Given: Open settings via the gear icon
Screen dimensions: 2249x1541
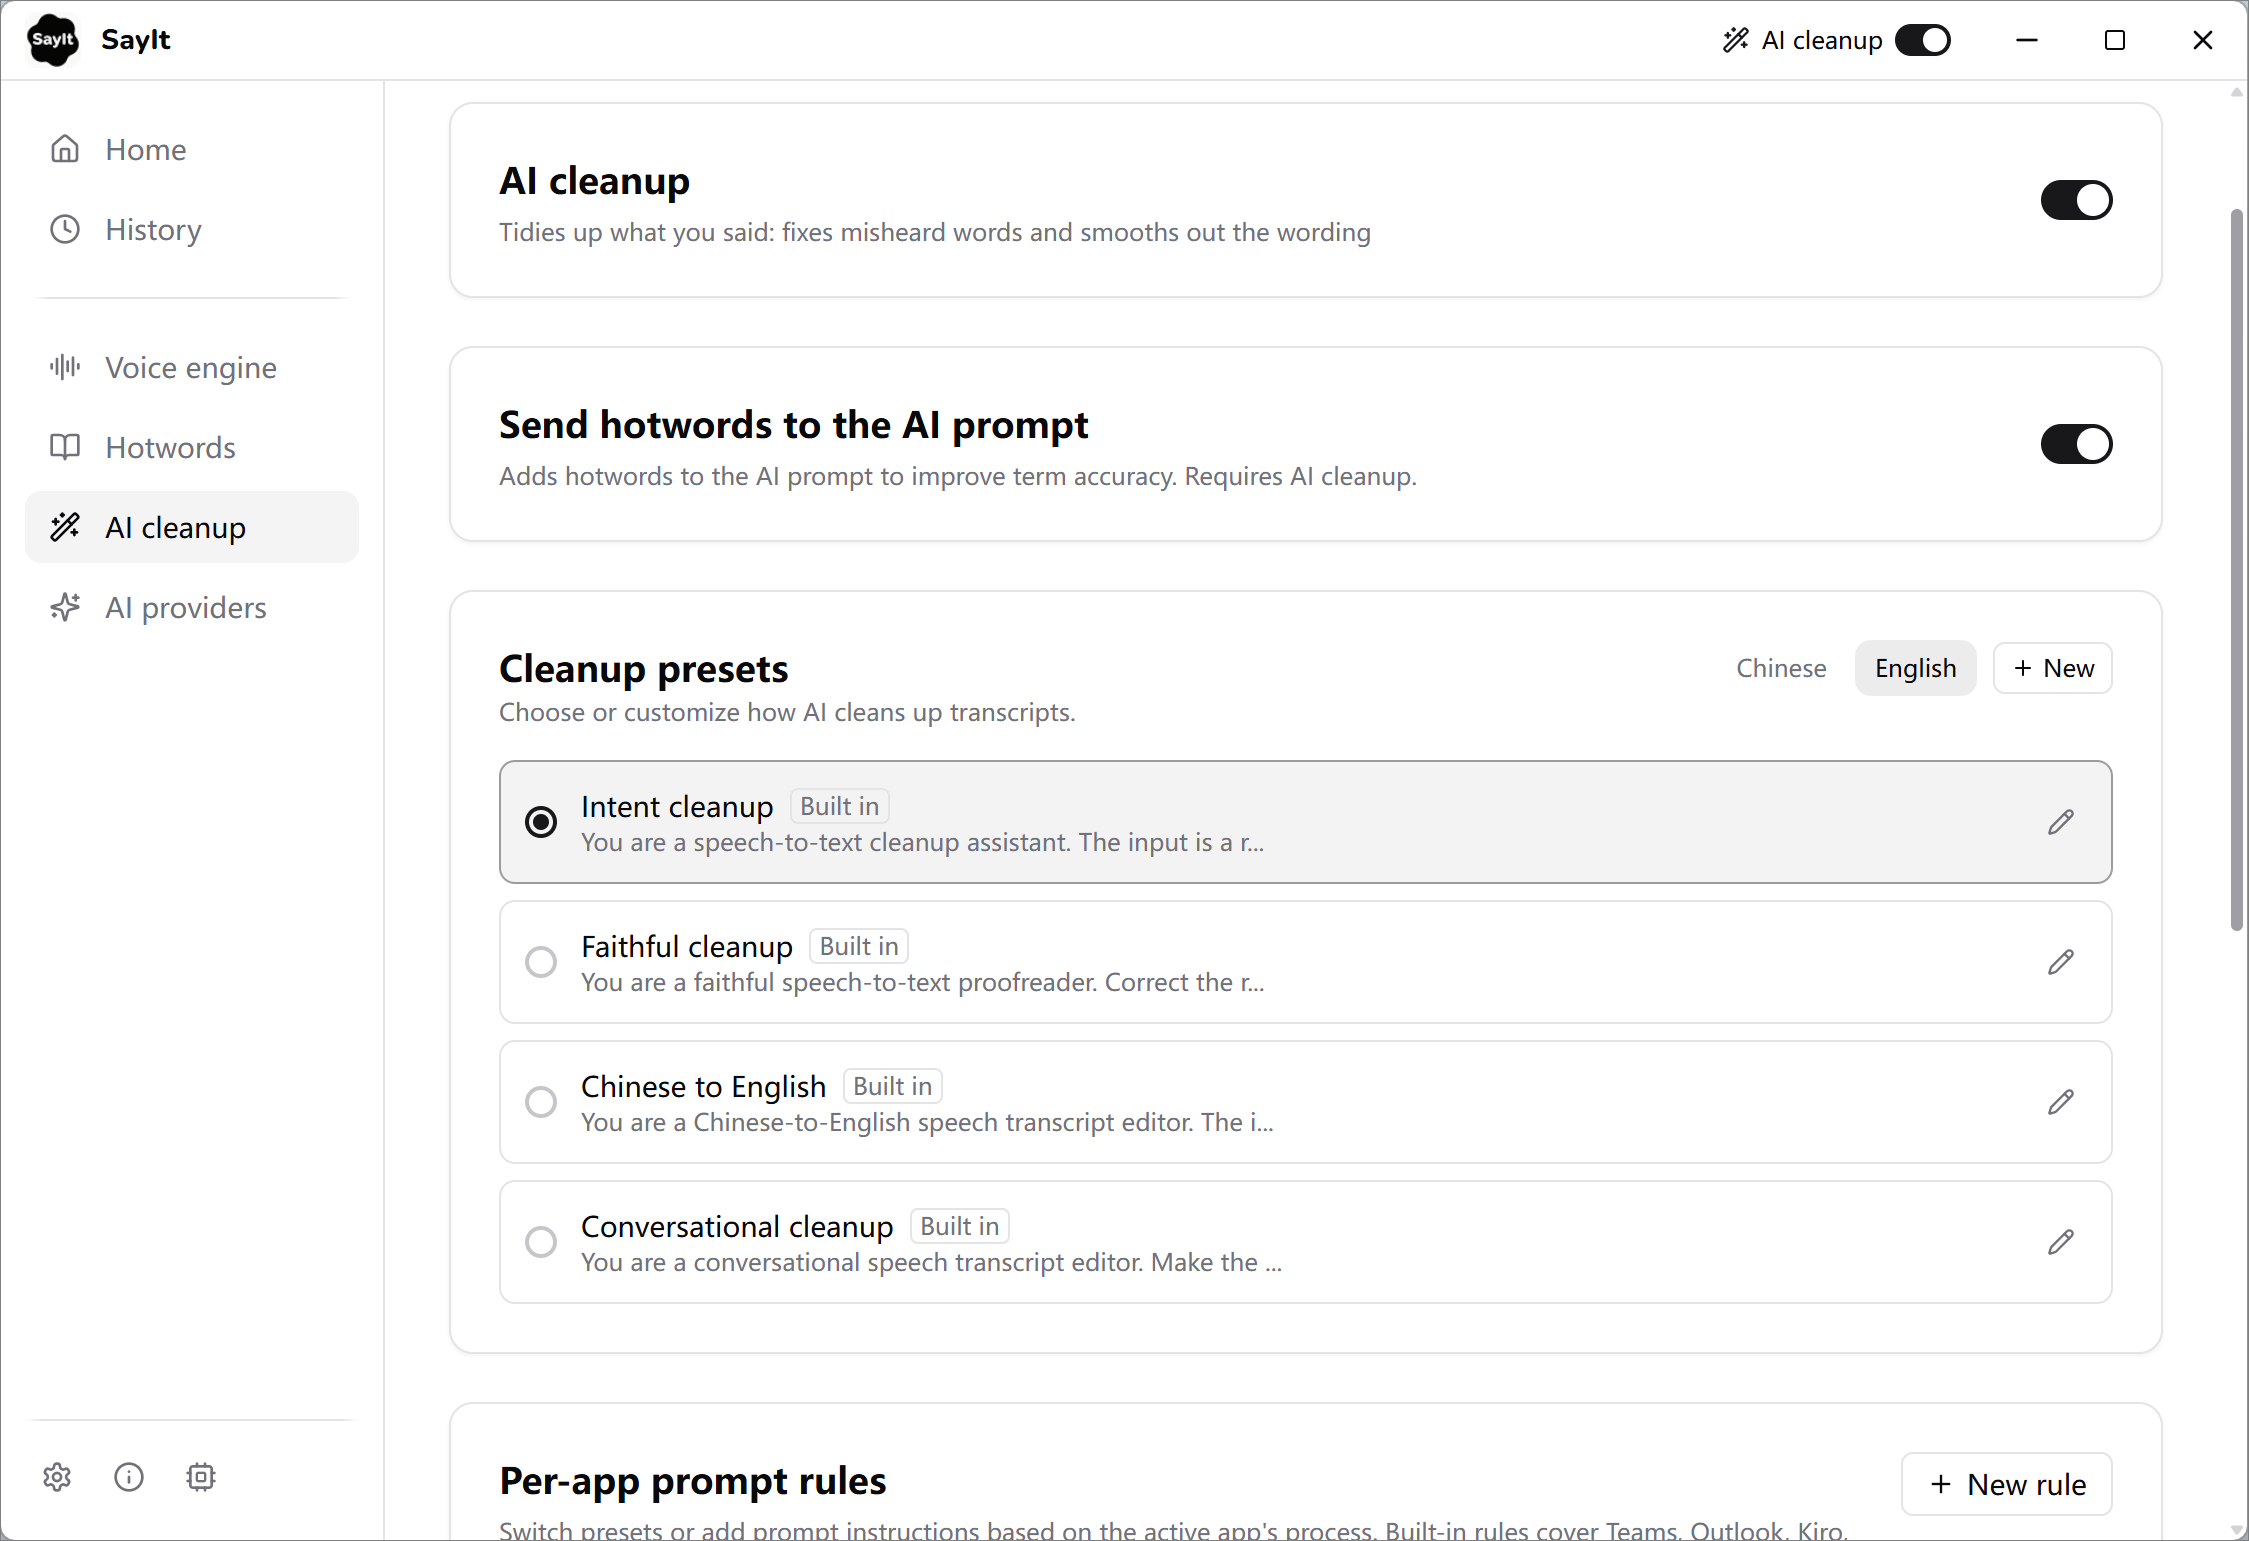Looking at the screenshot, I should [57, 1477].
